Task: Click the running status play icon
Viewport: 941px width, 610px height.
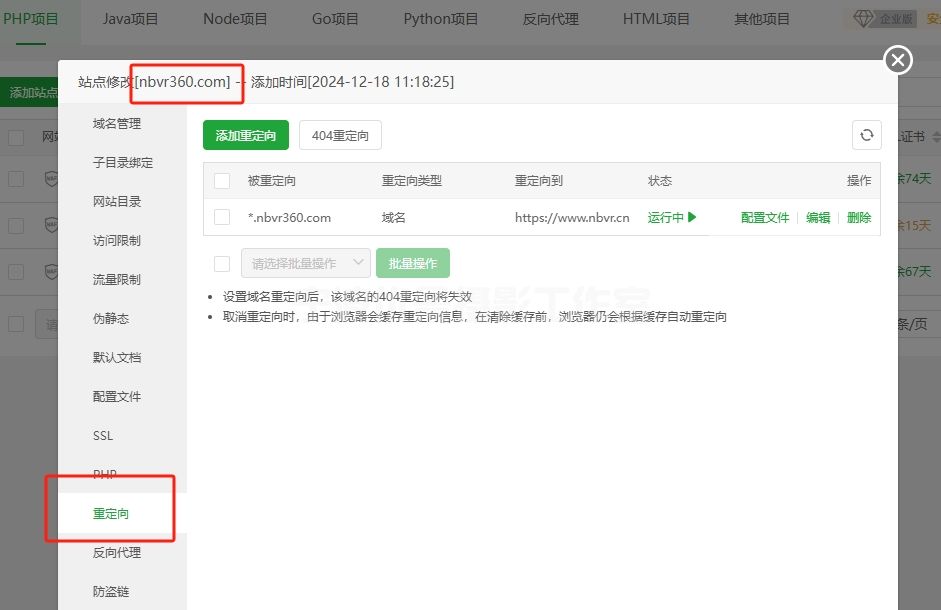Action: [692, 217]
